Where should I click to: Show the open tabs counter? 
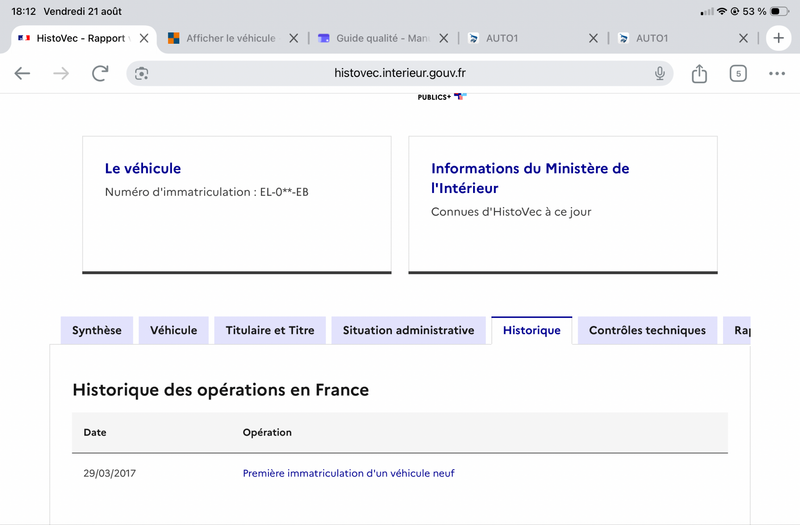(738, 73)
